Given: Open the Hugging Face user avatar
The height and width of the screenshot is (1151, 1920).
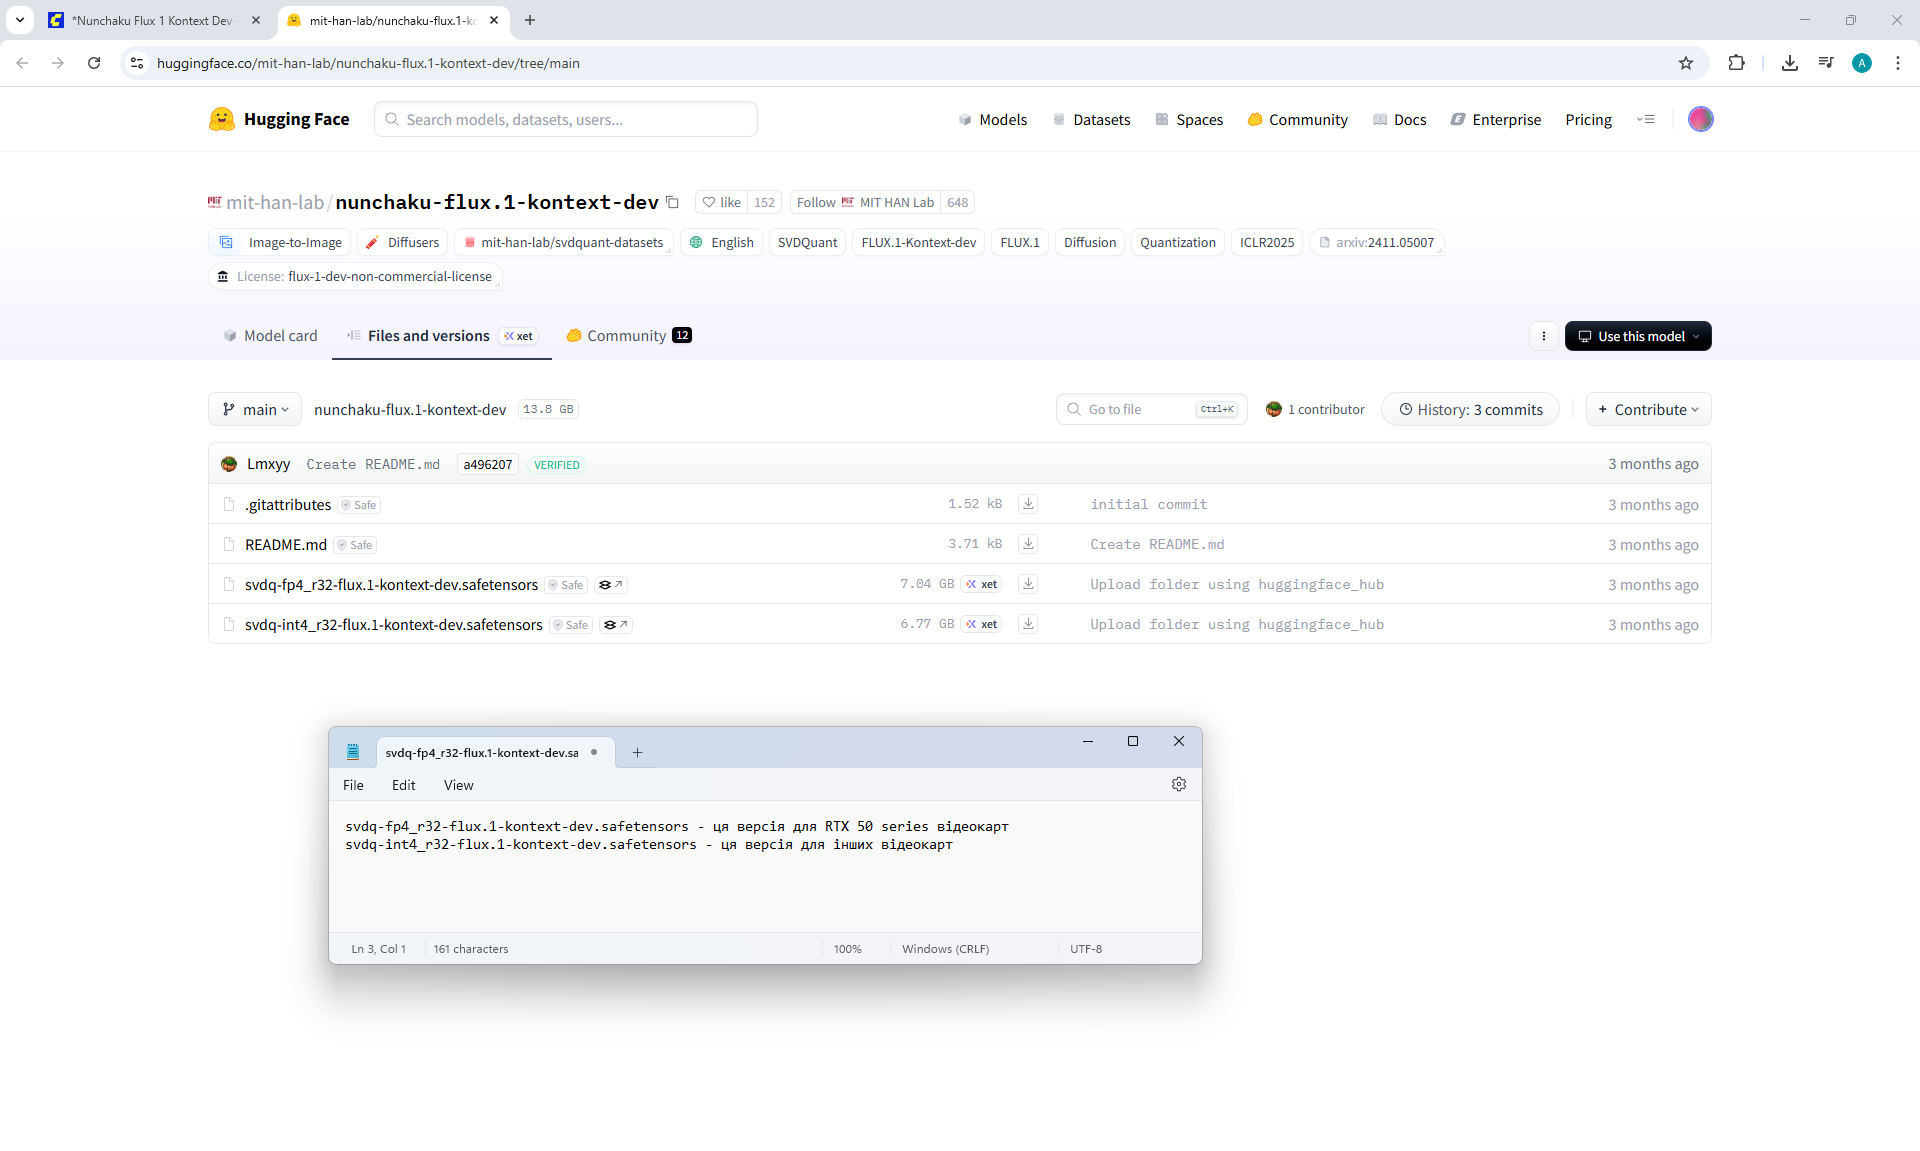Looking at the screenshot, I should (1700, 119).
